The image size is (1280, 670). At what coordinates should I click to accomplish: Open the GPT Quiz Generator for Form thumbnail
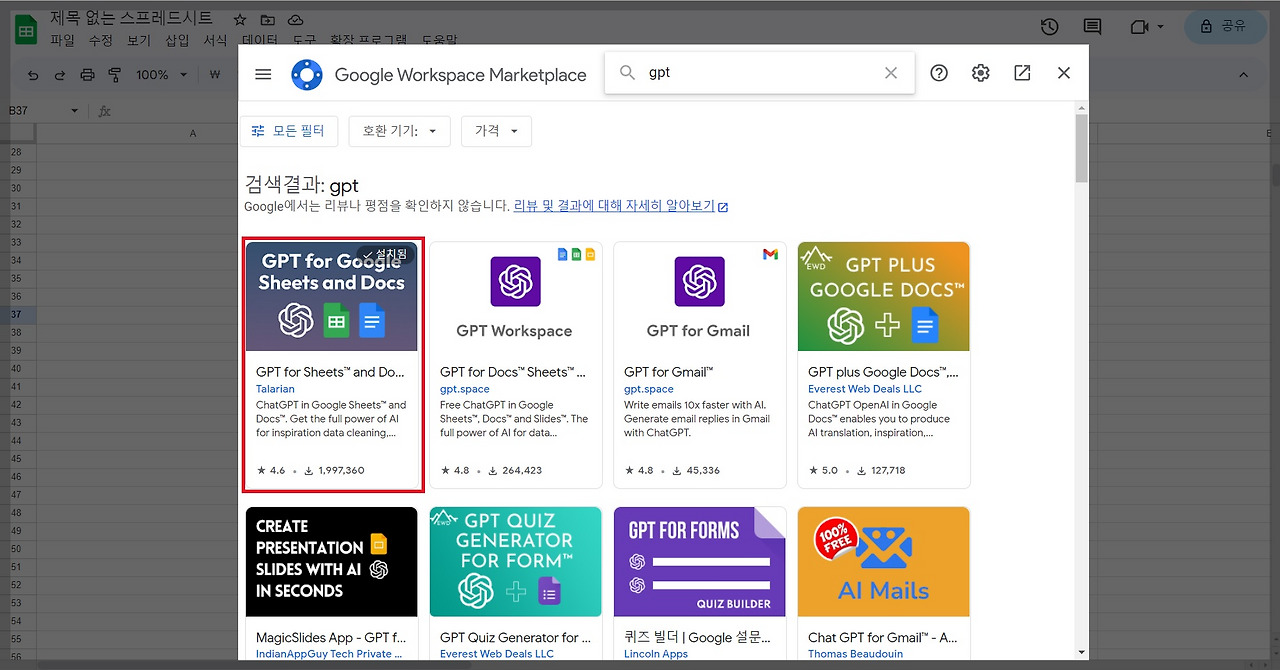516,561
